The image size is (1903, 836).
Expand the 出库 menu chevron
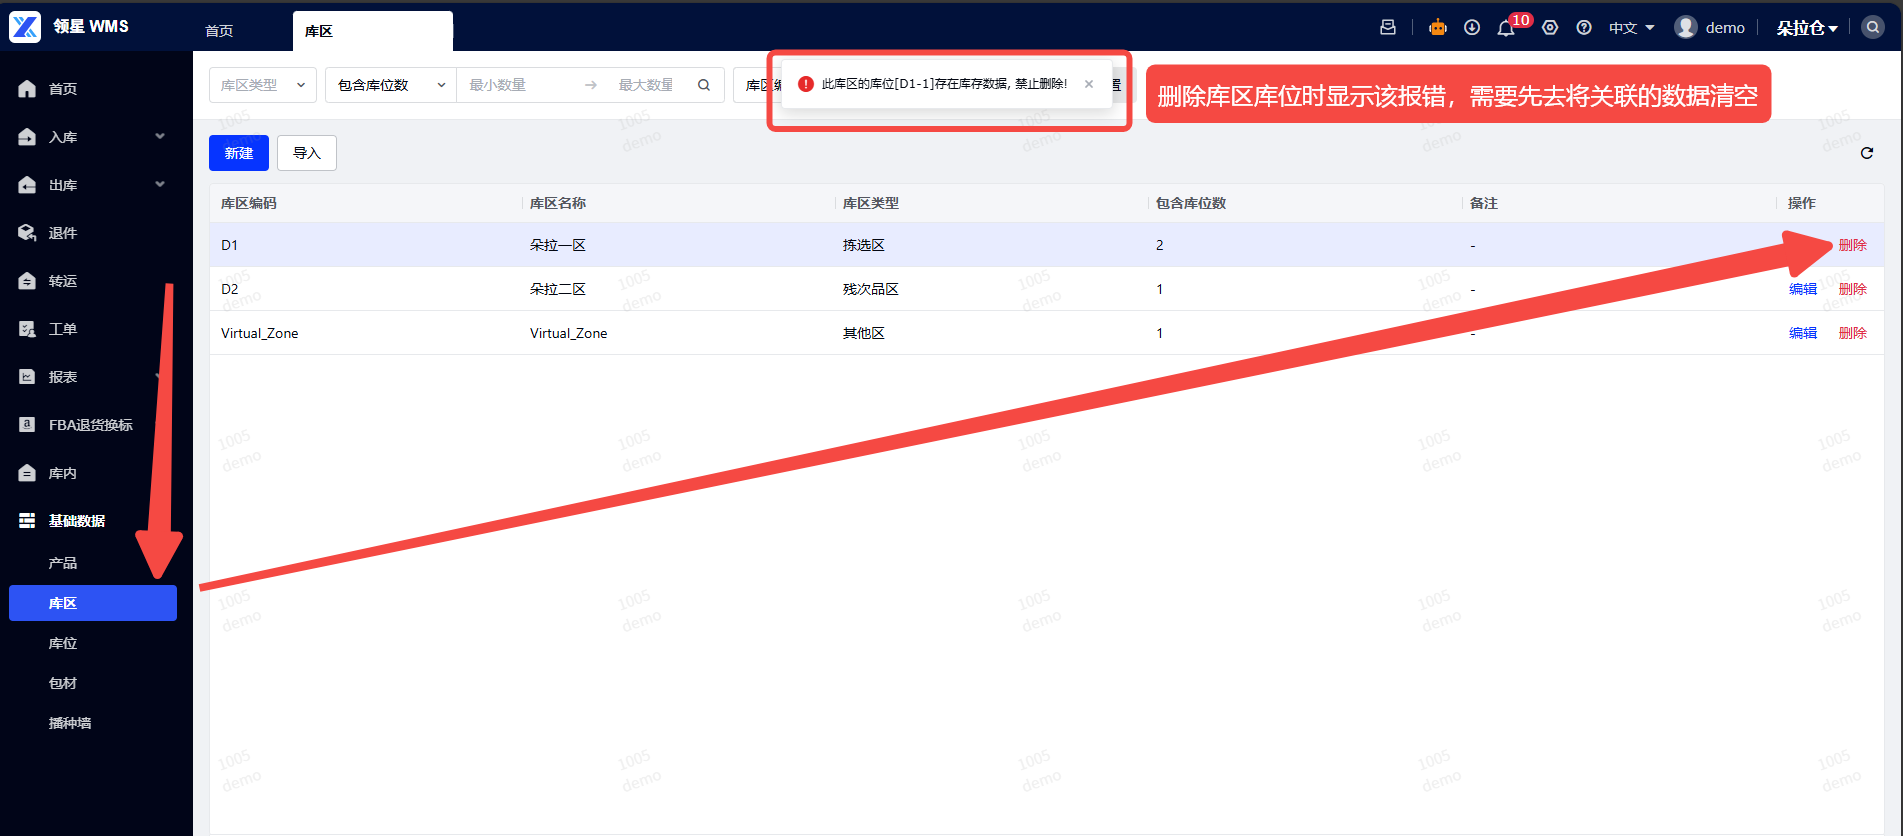tap(160, 184)
